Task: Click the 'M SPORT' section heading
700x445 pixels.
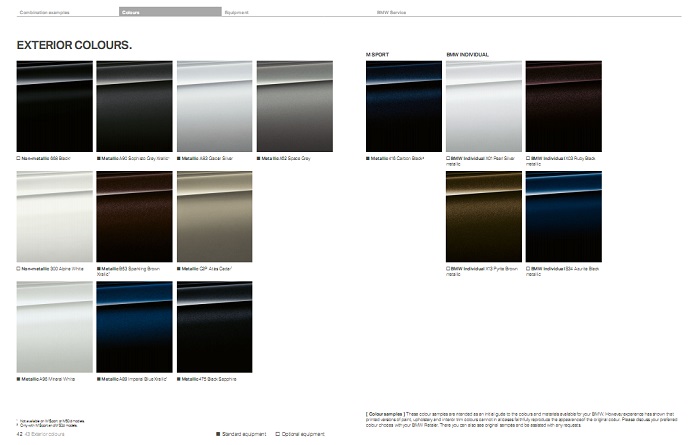Action: click(x=377, y=54)
